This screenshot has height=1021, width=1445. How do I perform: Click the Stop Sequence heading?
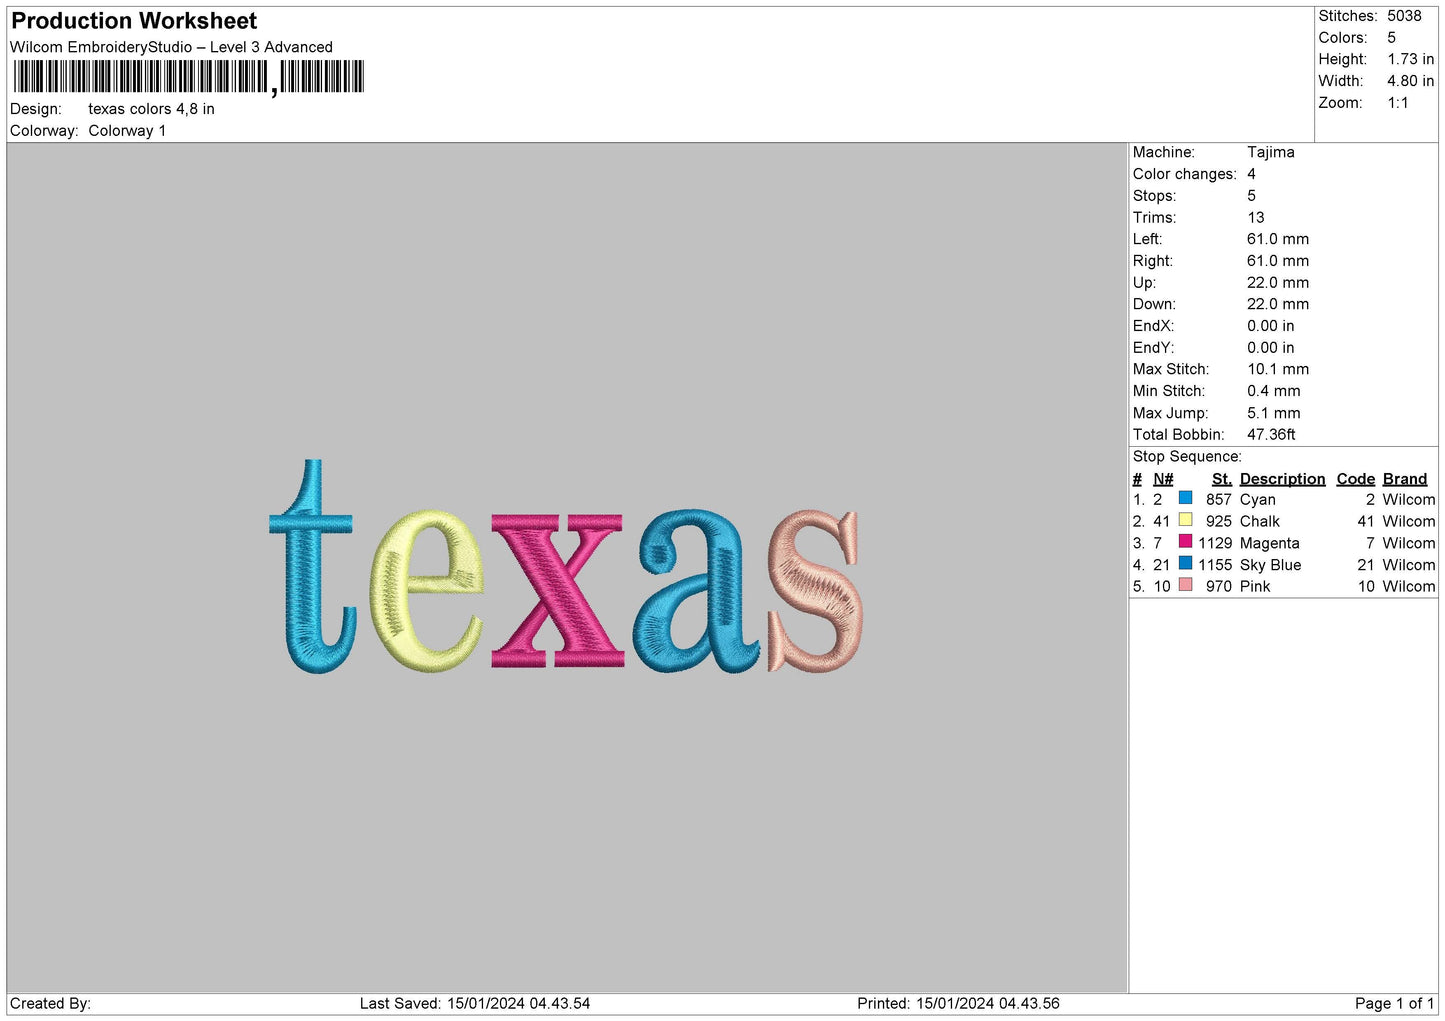click(x=1187, y=457)
